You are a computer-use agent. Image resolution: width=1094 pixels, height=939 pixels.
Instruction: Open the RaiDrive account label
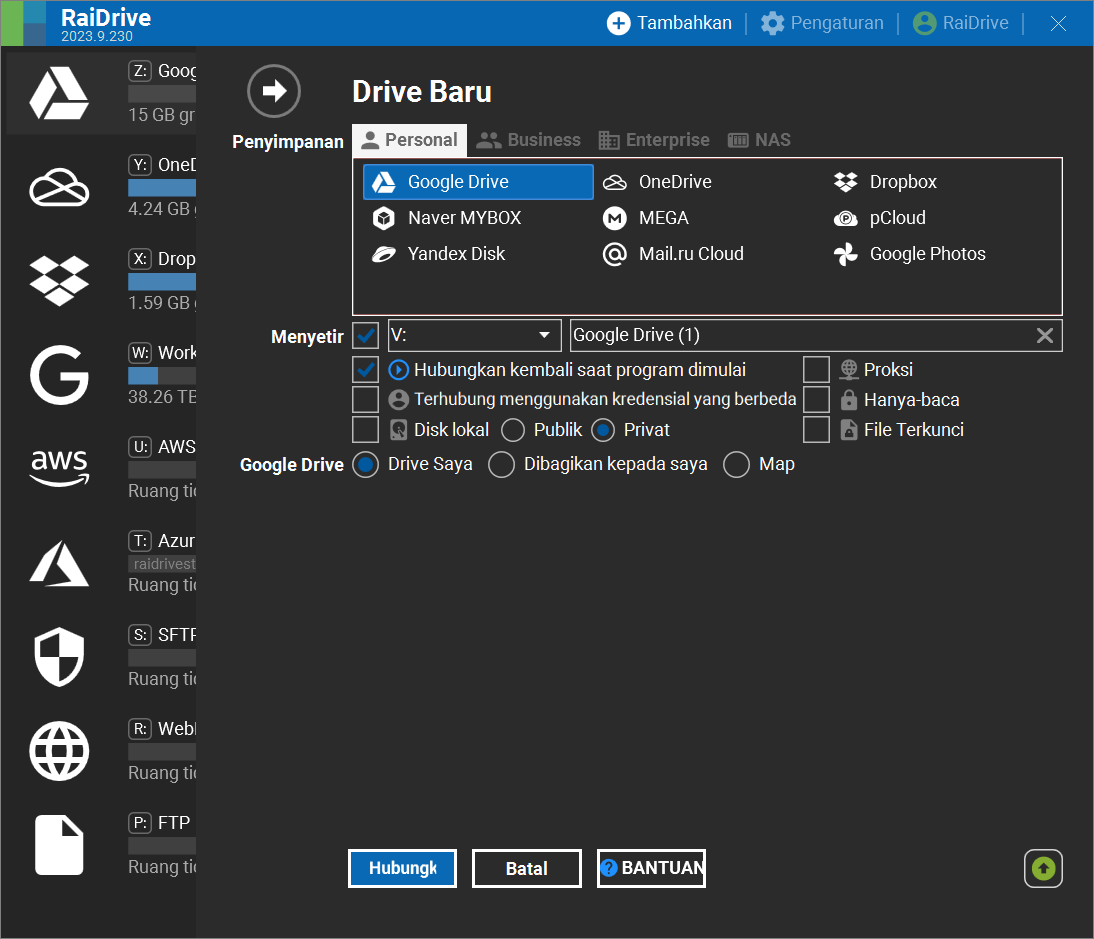pos(975,23)
